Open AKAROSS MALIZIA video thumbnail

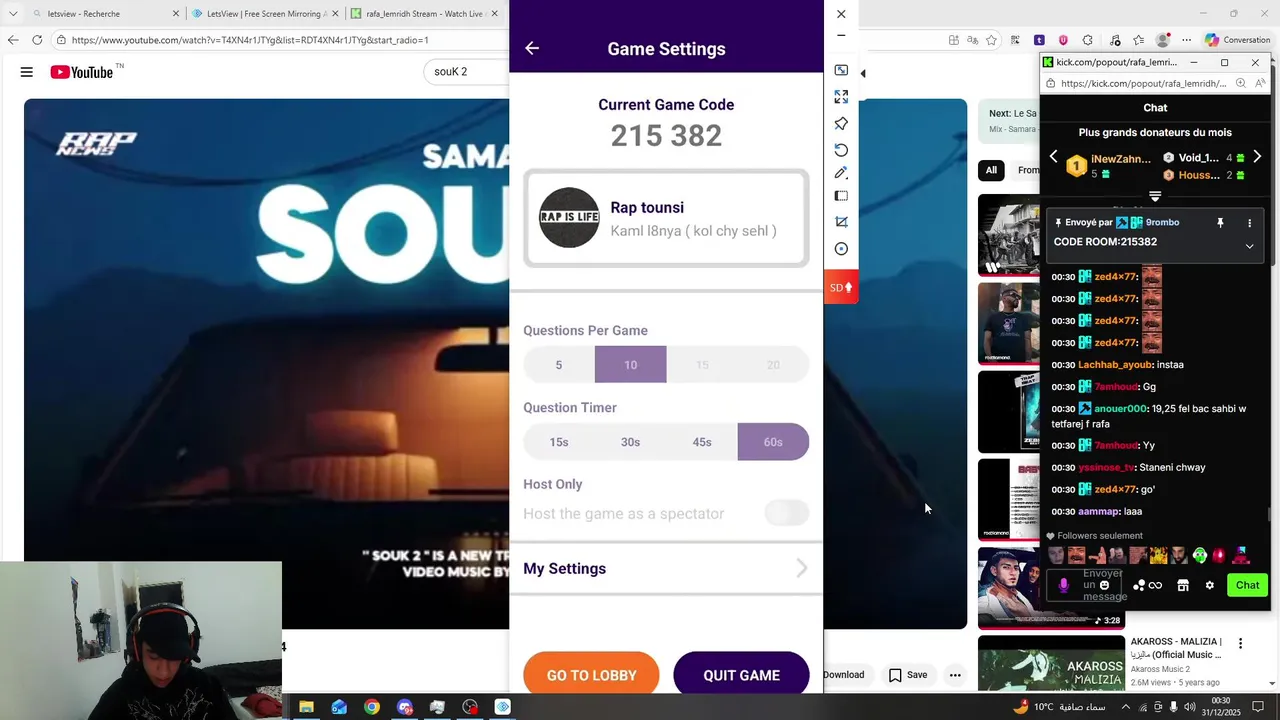pos(1051,663)
